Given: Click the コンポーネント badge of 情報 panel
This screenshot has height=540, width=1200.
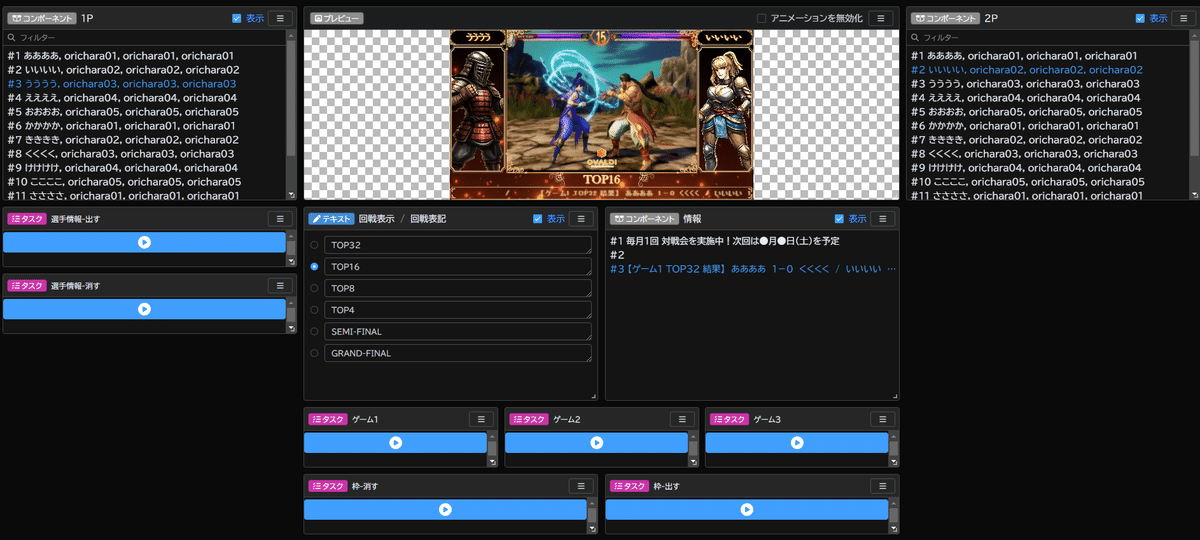Looking at the screenshot, I should coord(645,219).
